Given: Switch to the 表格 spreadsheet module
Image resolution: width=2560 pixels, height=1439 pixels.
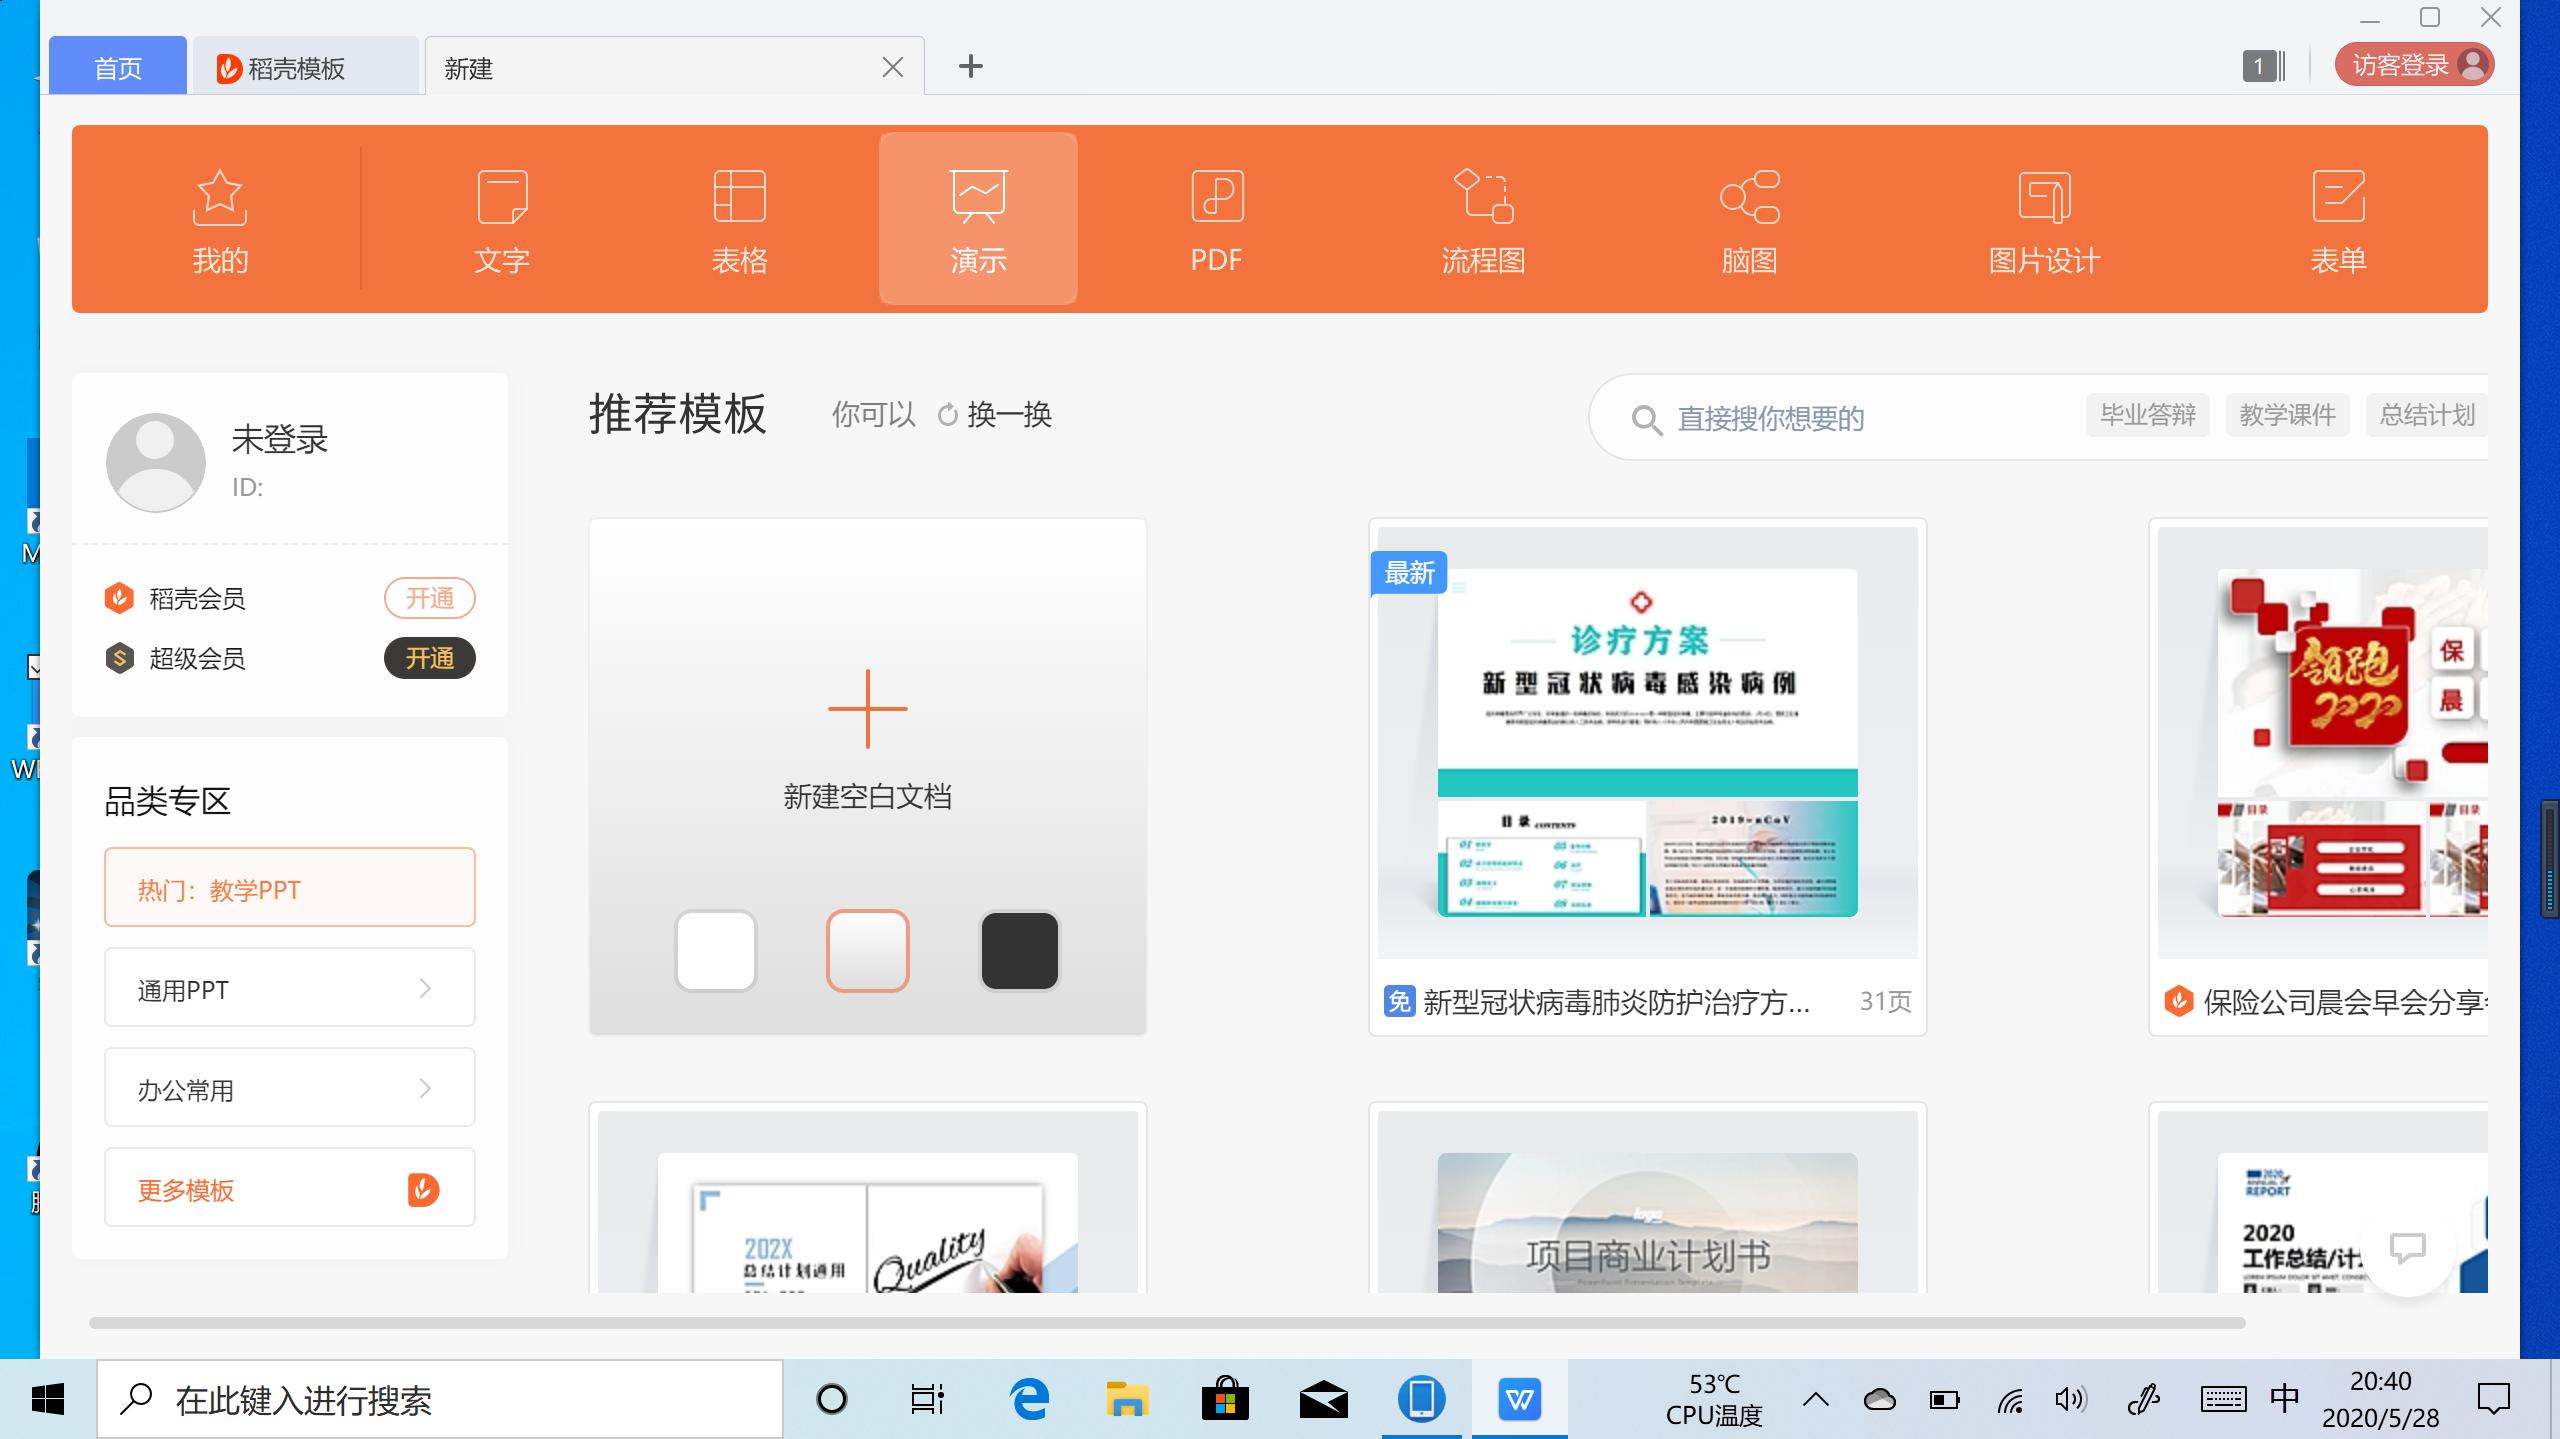Looking at the screenshot, I should pyautogui.click(x=739, y=218).
